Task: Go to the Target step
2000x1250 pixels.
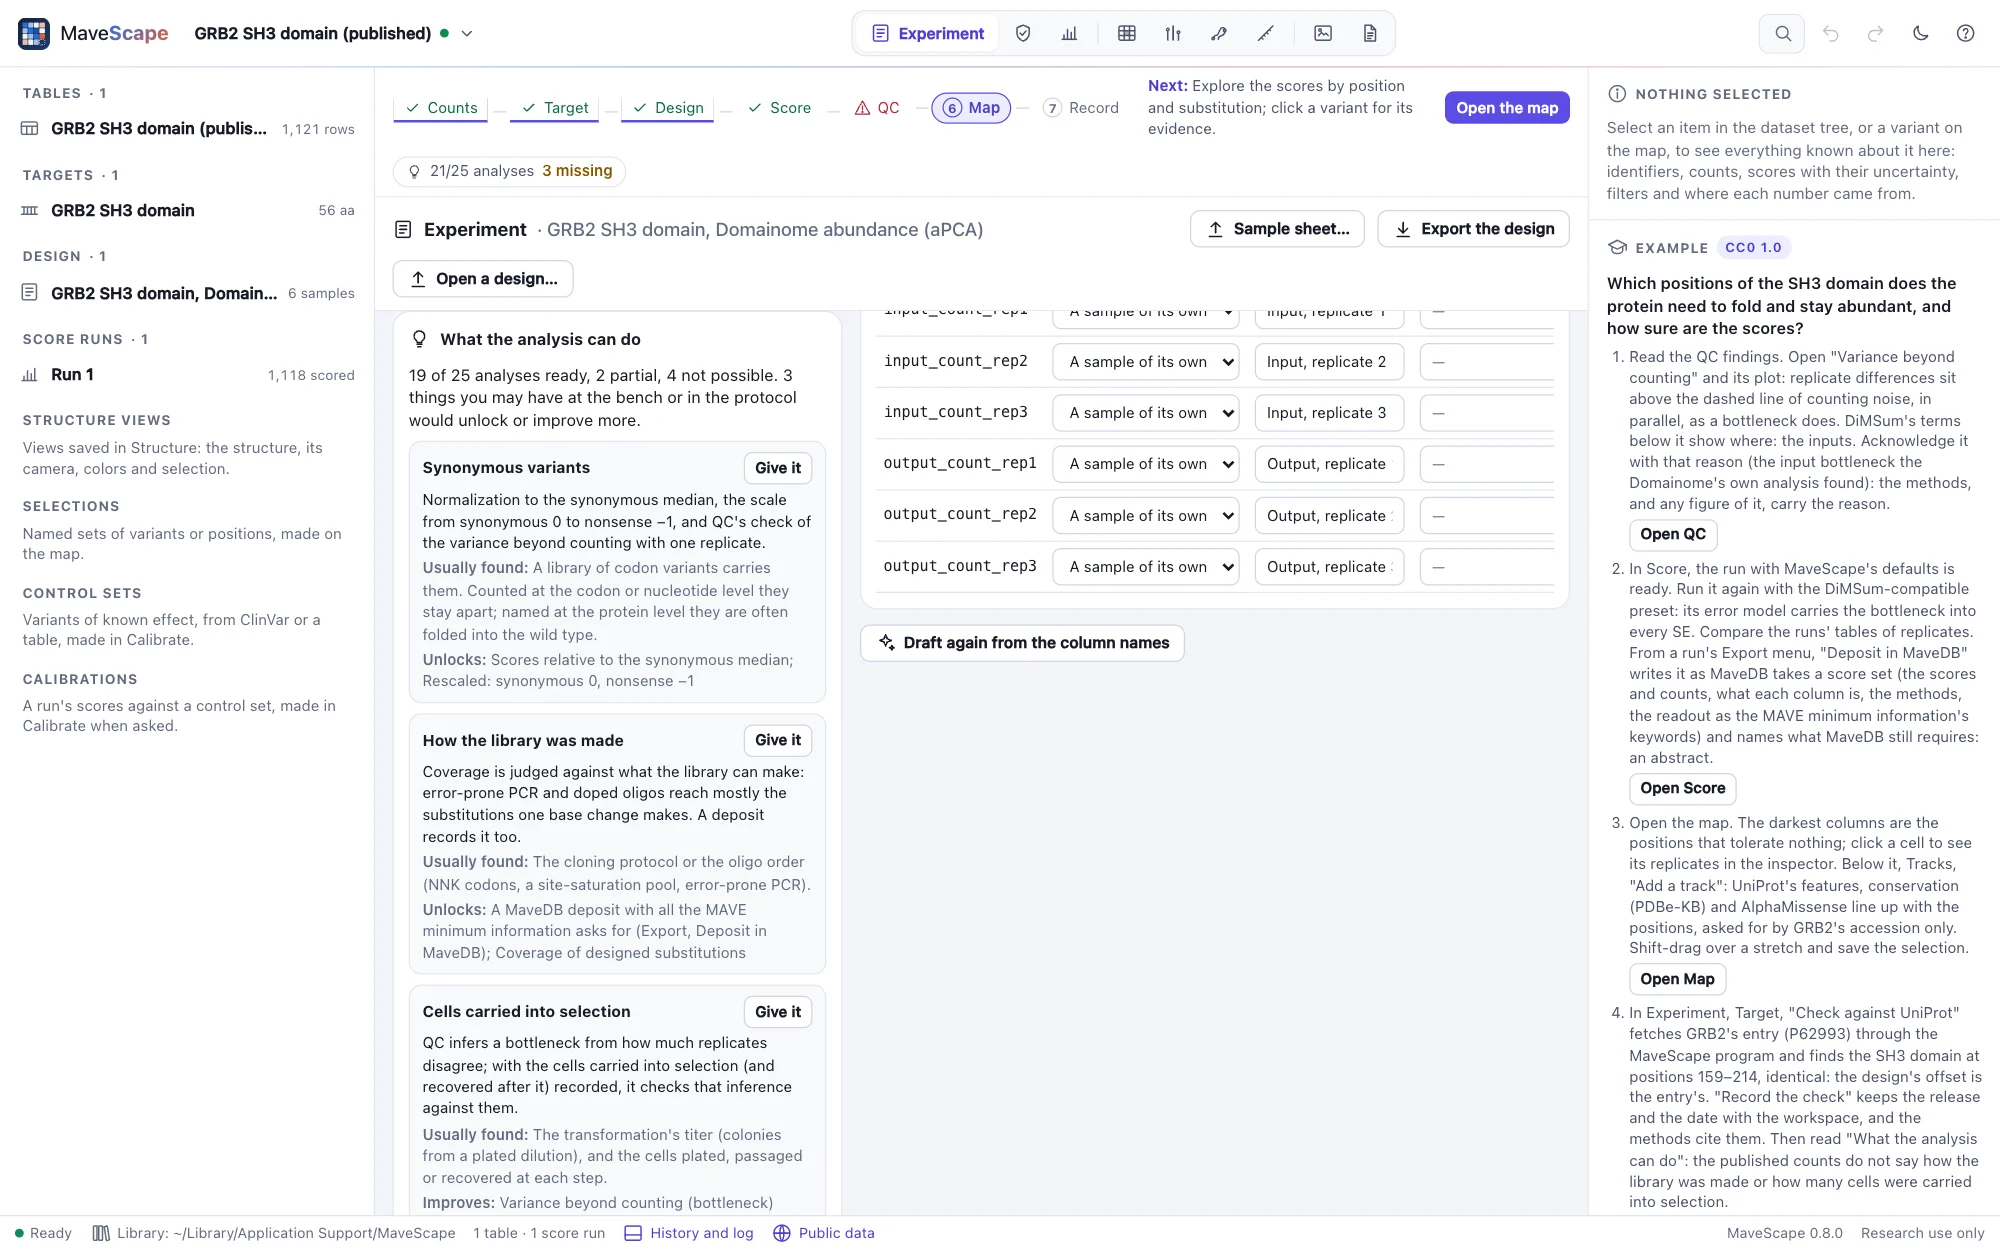Action: click(x=555, y=108)
